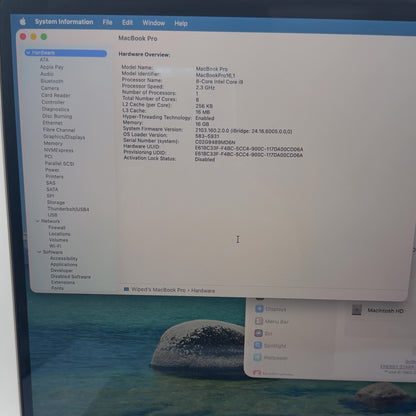Select SAS in the sidebar
This screenshot has width=416, height=416.
(x=51, y=183)
